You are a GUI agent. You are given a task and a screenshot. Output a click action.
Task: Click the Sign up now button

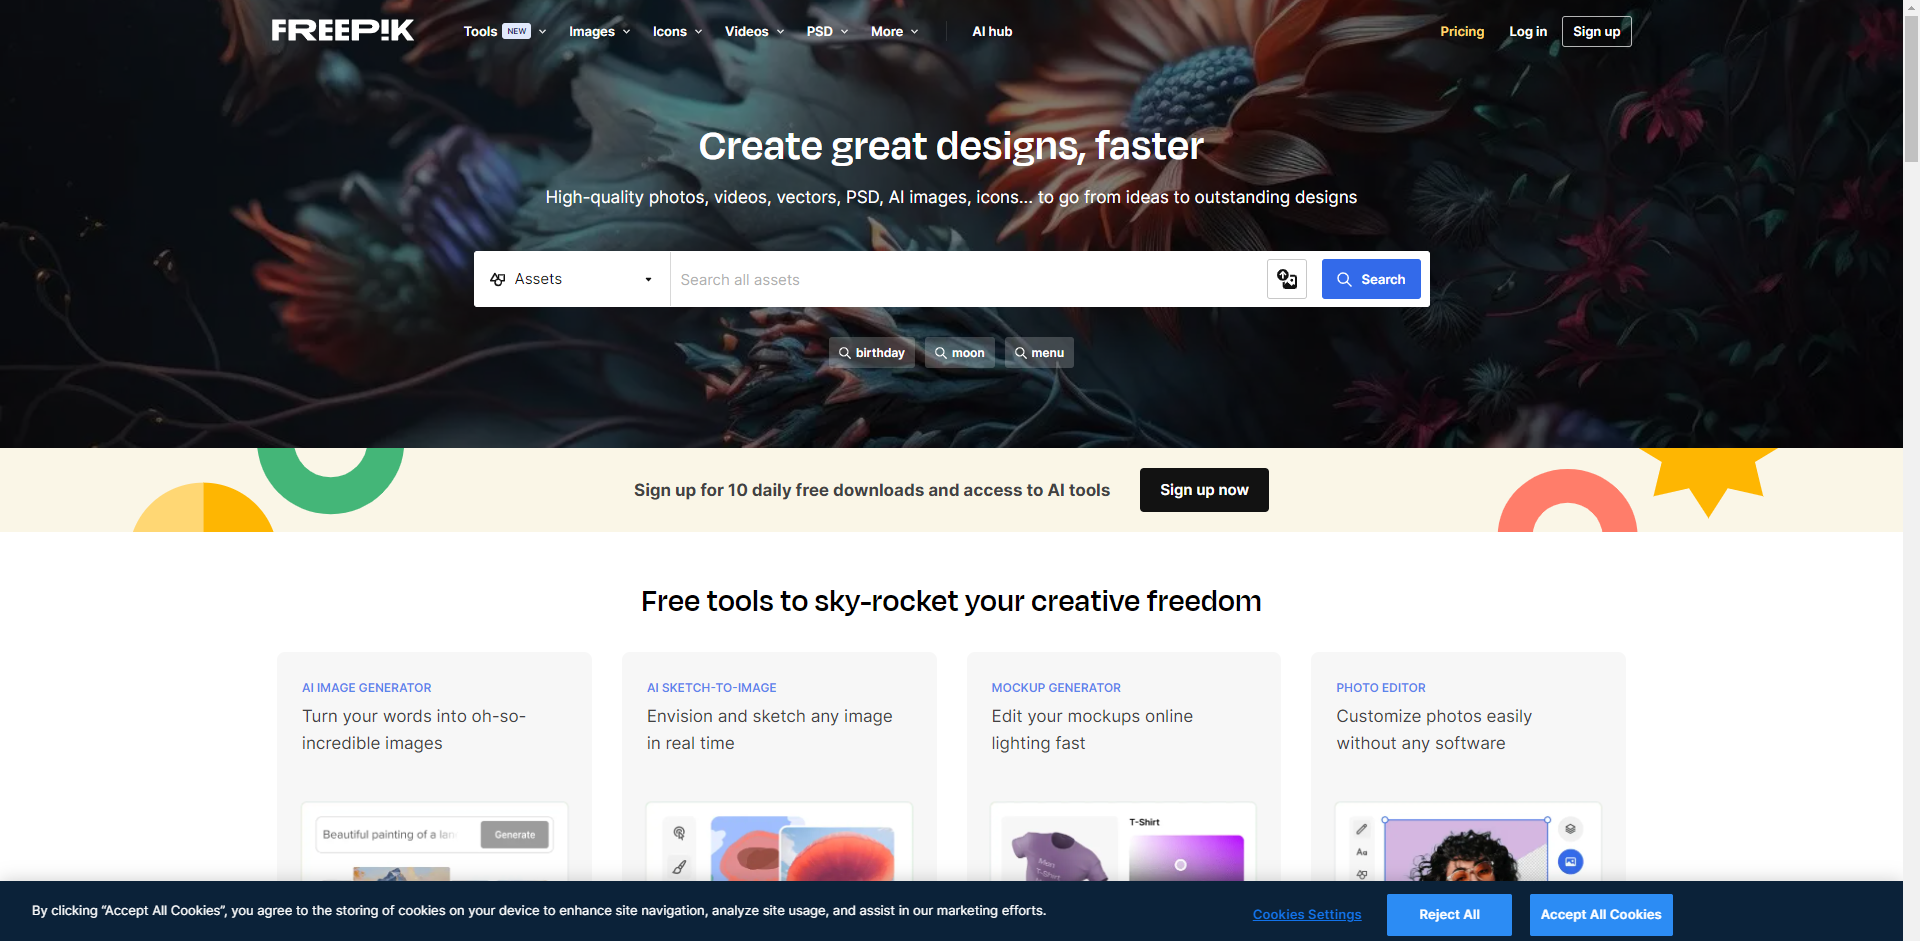coord(1203,490)
